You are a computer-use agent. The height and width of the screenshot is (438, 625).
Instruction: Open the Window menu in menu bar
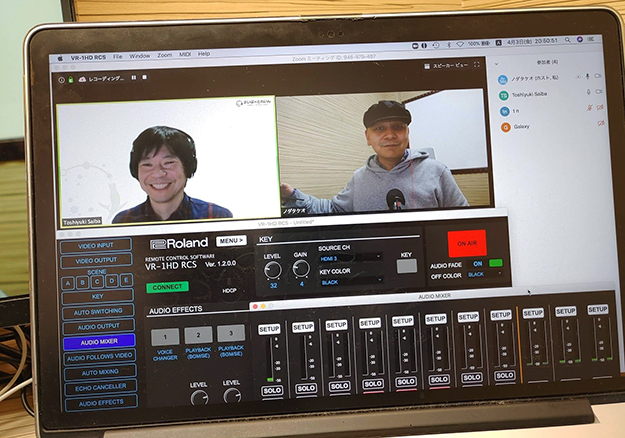[139, 55]
